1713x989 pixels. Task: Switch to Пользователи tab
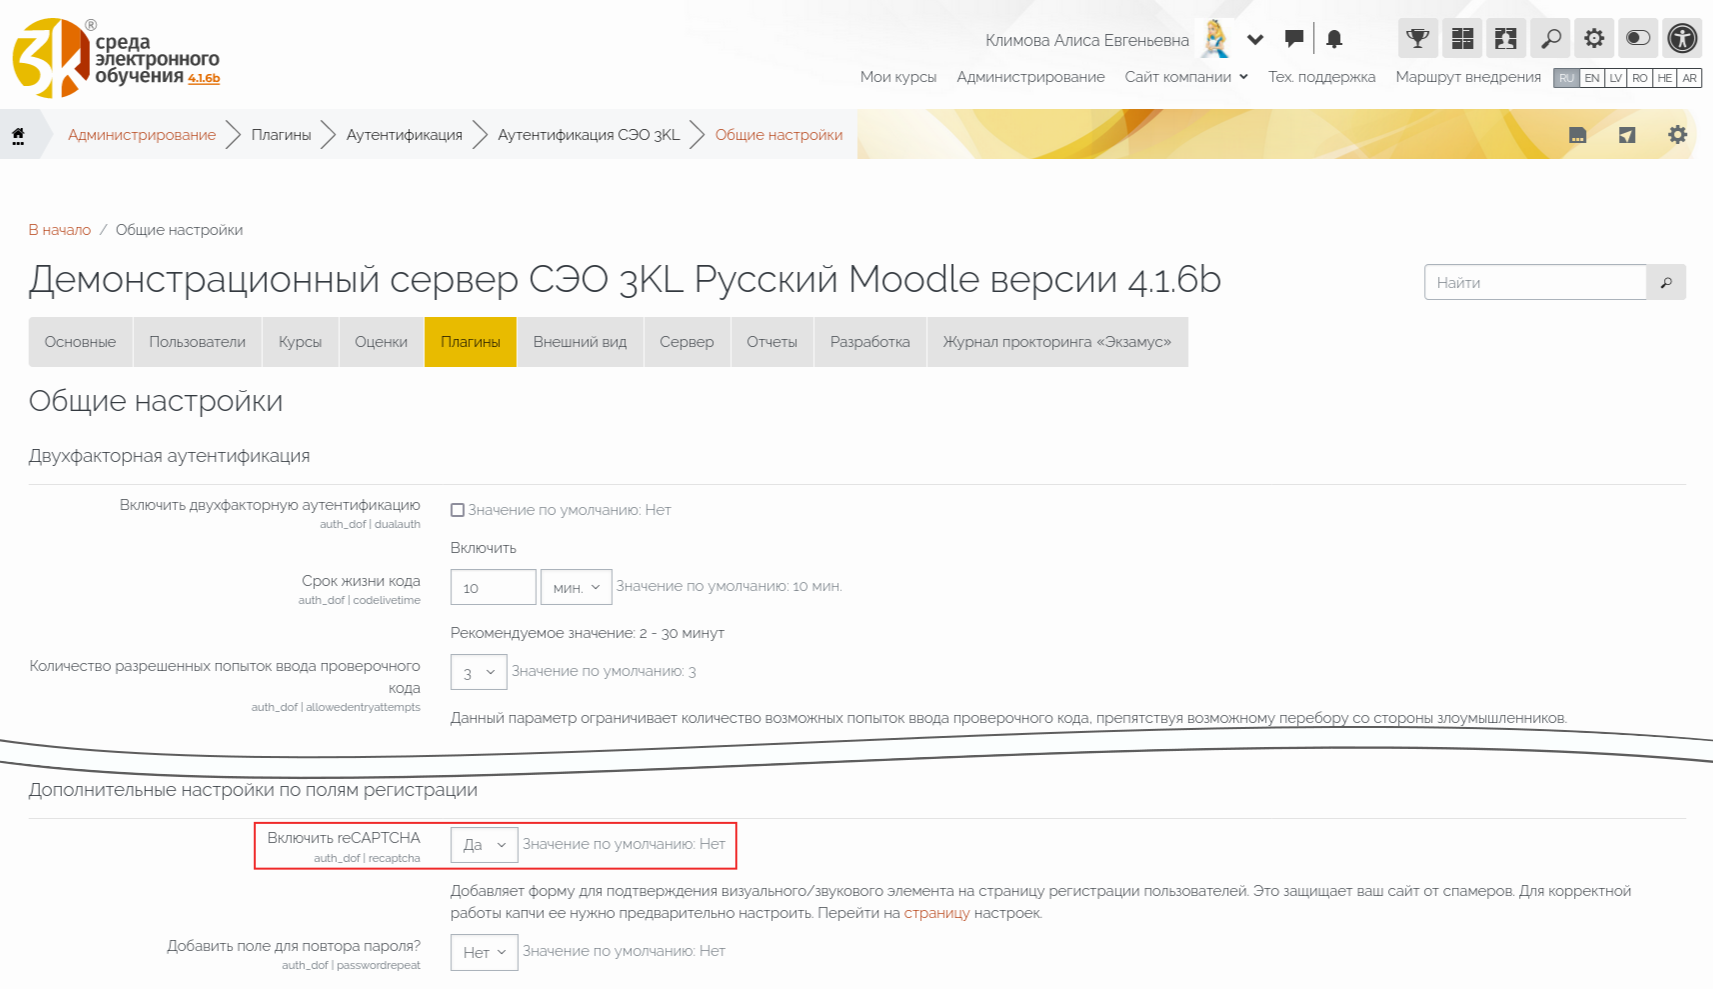coord(197,342)
